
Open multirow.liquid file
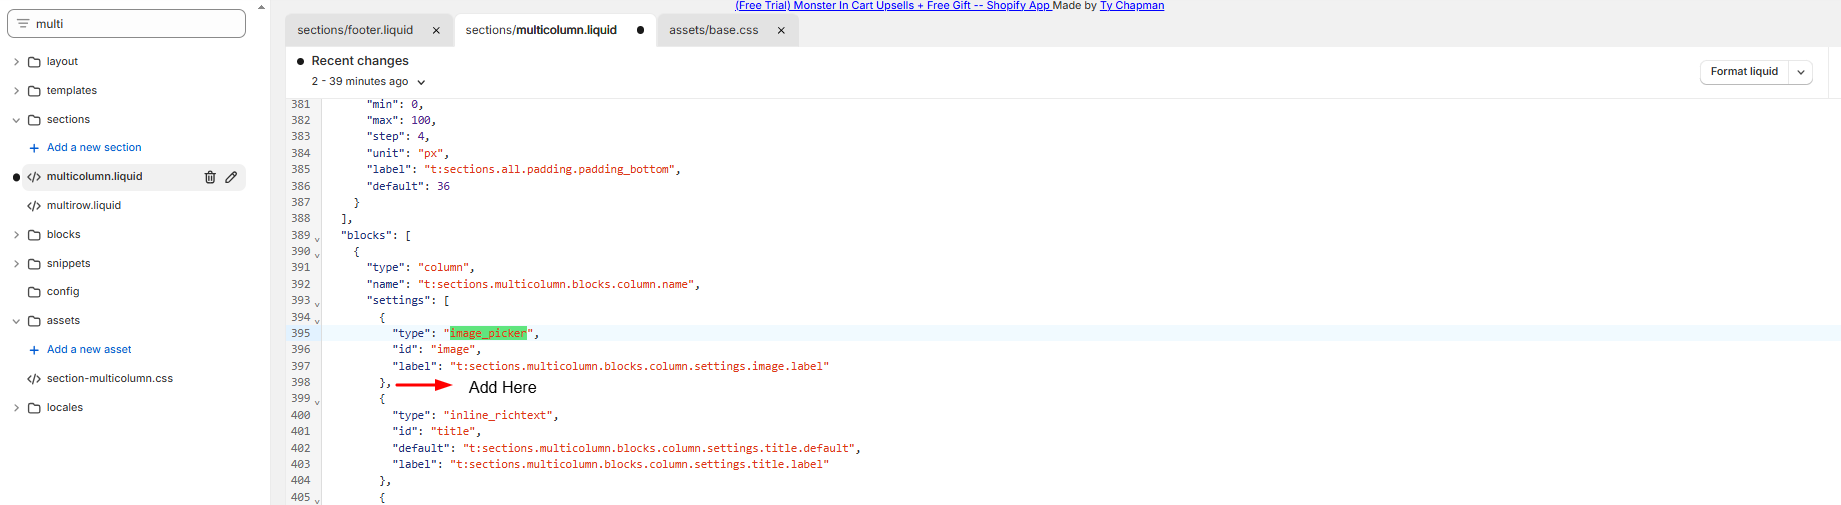click(84, 206)
